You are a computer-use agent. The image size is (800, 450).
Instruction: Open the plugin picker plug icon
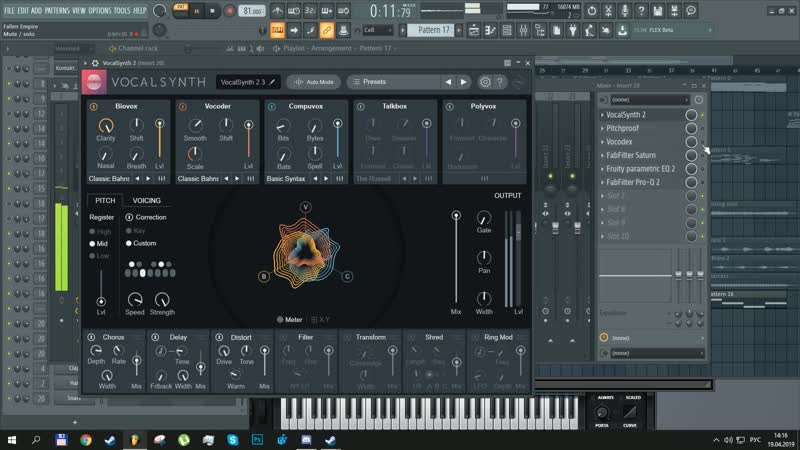(573, 31)
